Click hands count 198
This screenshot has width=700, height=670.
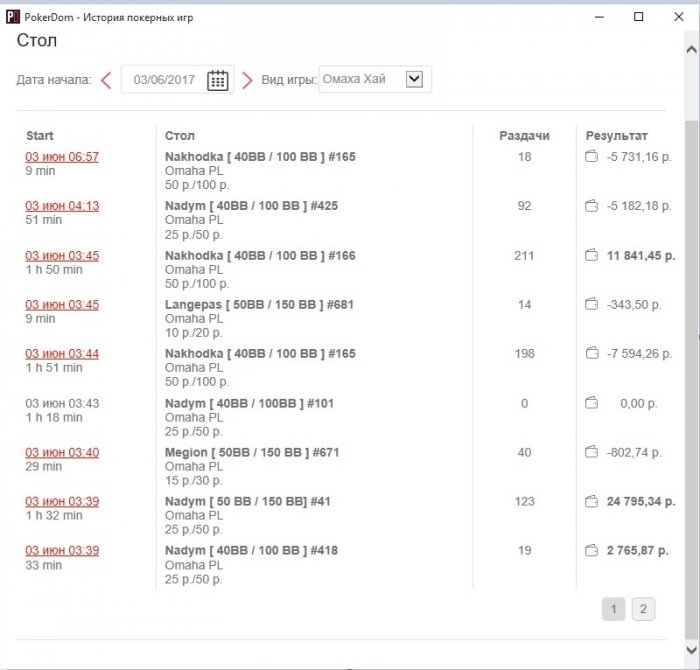point(524,354)
